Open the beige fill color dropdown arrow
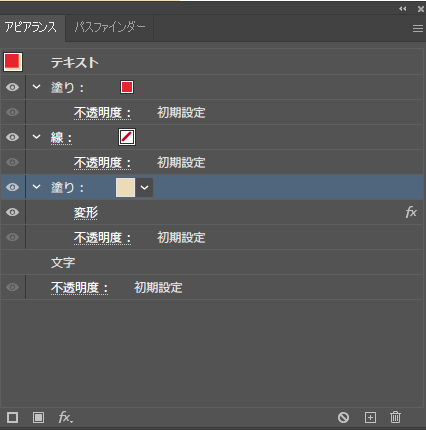This screenshot has width=426, height=430. coord(144,187)
